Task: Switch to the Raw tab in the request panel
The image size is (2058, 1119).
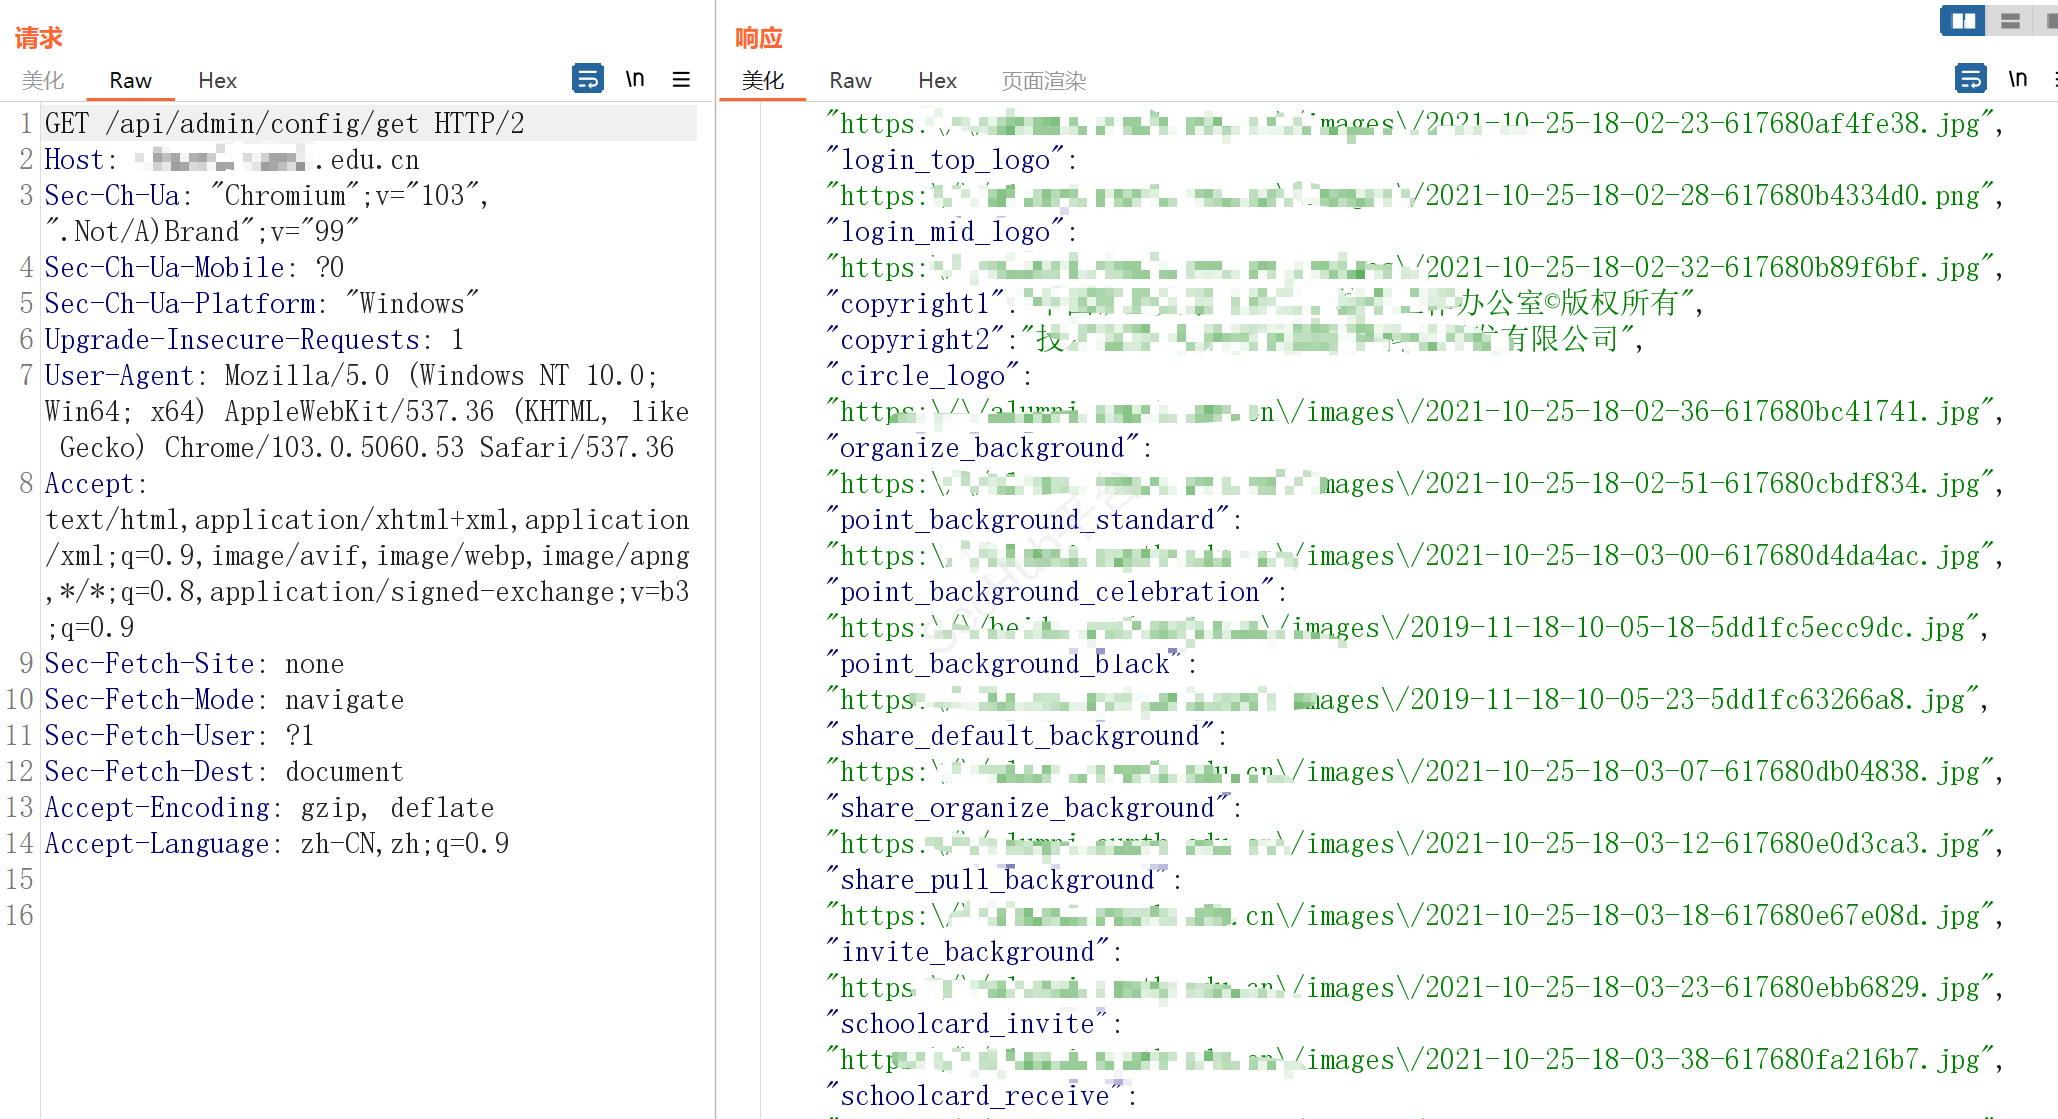Action: click(x=130, y=81)
